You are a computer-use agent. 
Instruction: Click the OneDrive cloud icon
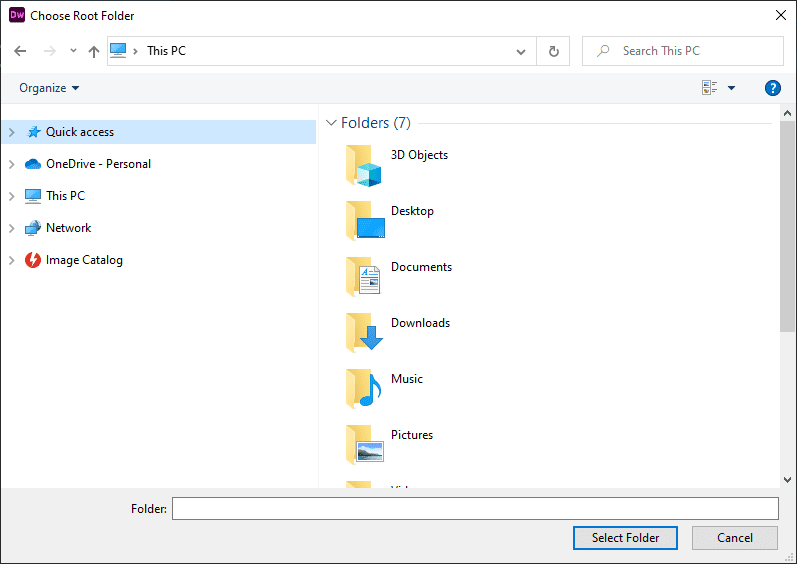coord(33,164)
